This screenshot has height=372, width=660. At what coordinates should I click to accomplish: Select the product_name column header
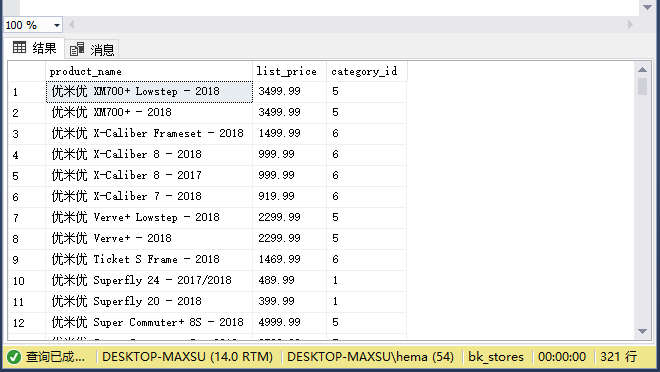[x=149, y=72]
